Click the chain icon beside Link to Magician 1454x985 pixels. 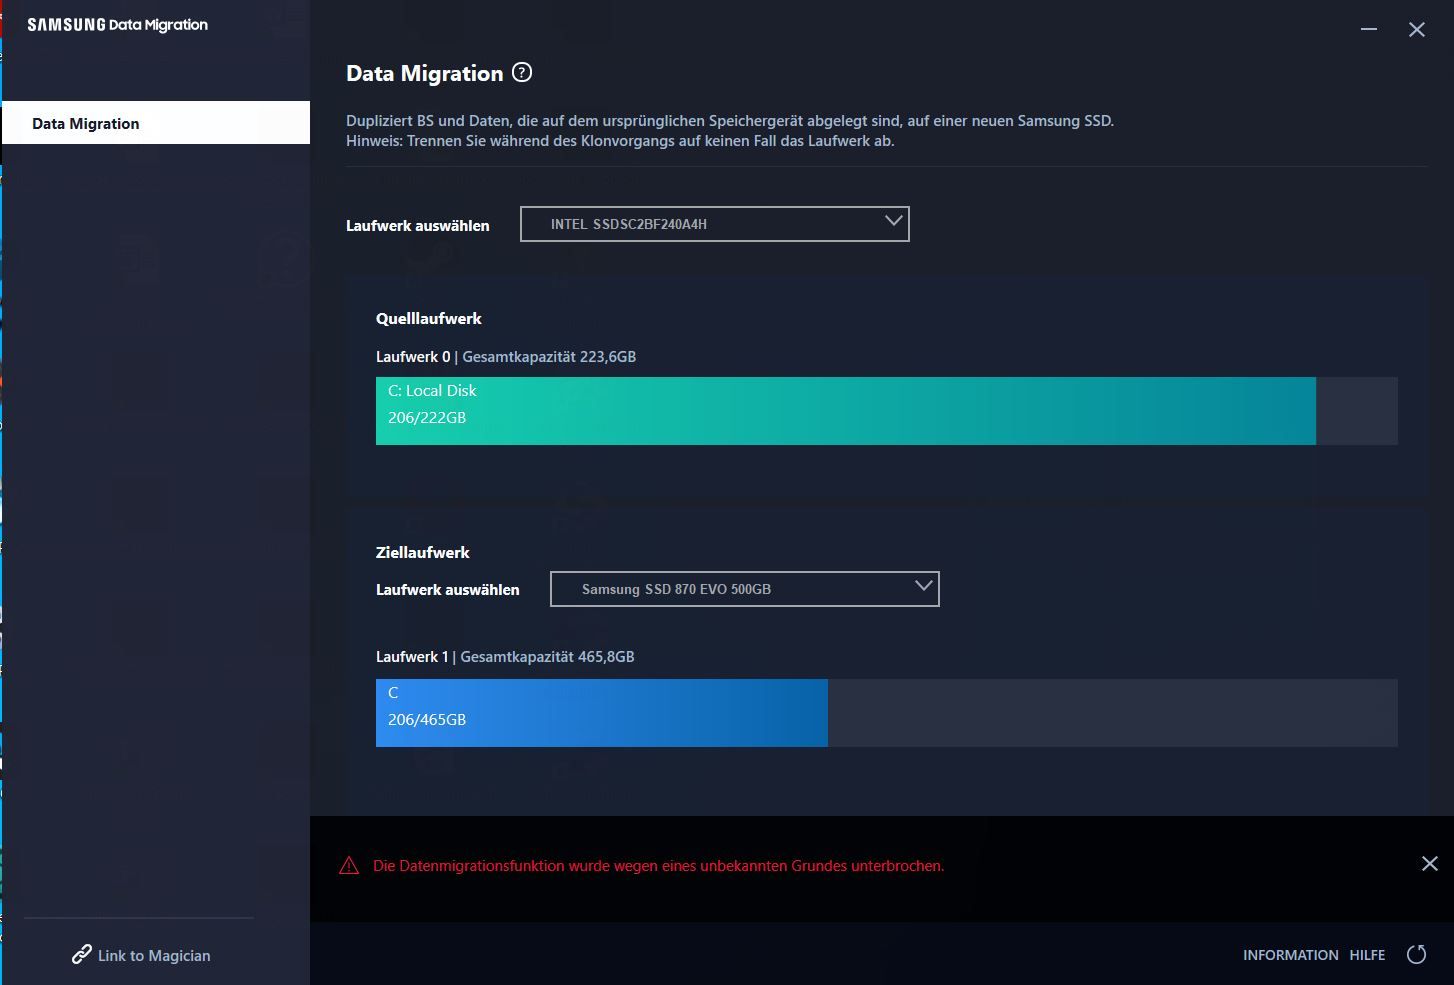coord(82,954)
